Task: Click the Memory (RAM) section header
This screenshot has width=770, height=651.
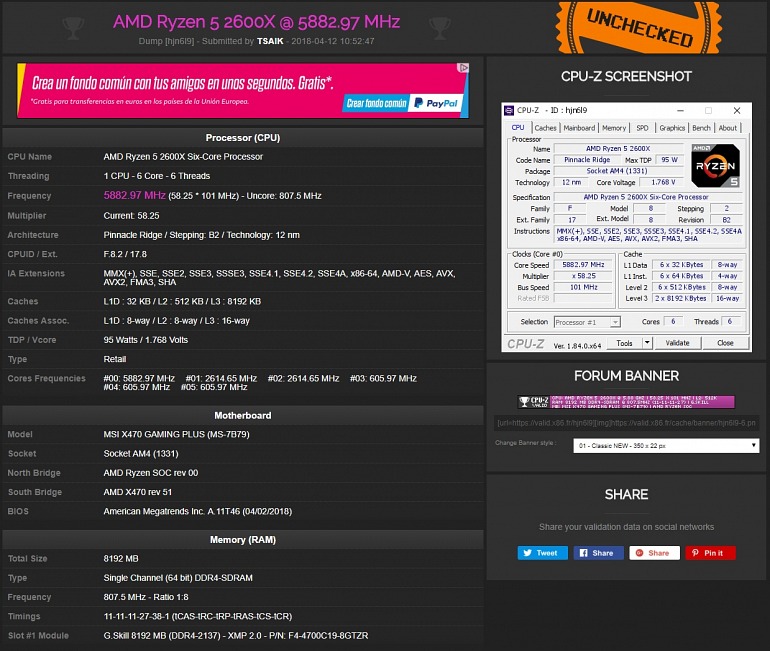Action: (243, 540)
